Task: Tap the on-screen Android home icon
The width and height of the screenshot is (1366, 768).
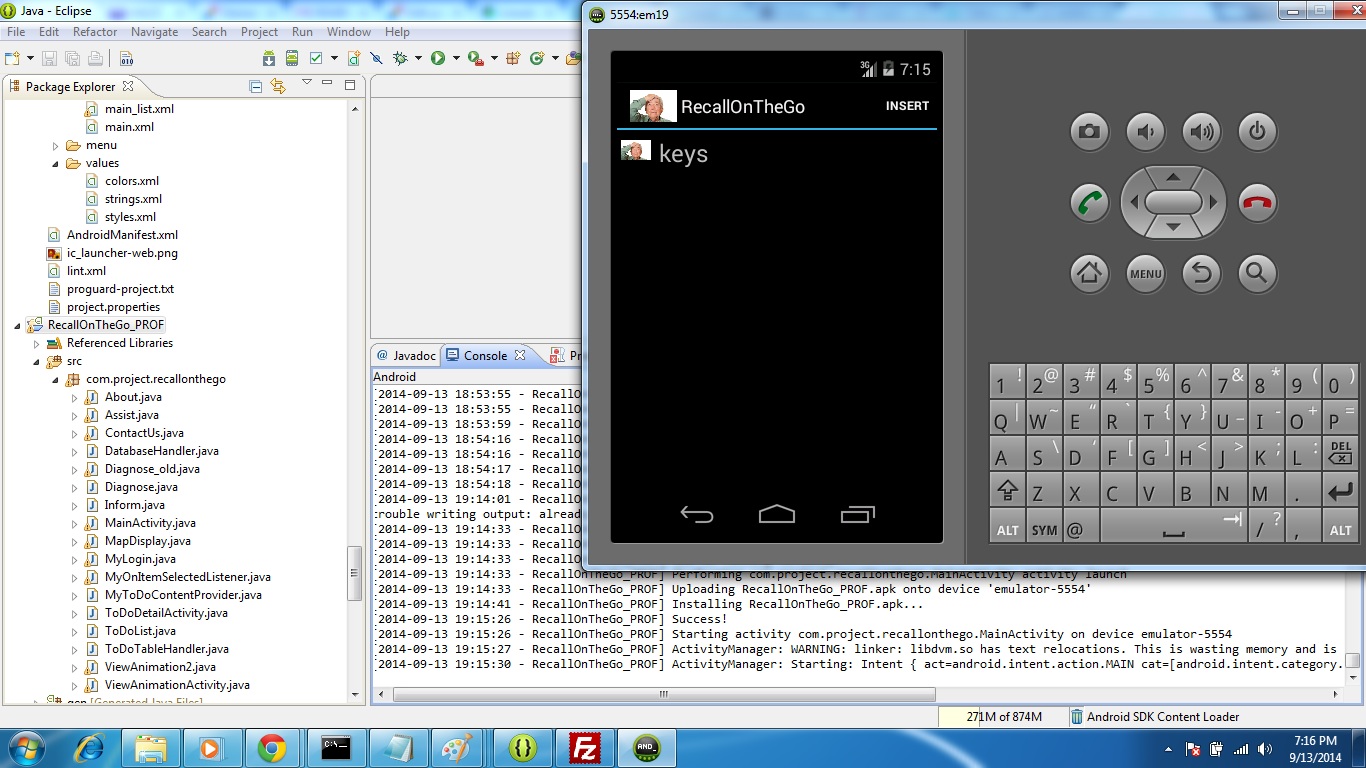Action: coord(777,514)
